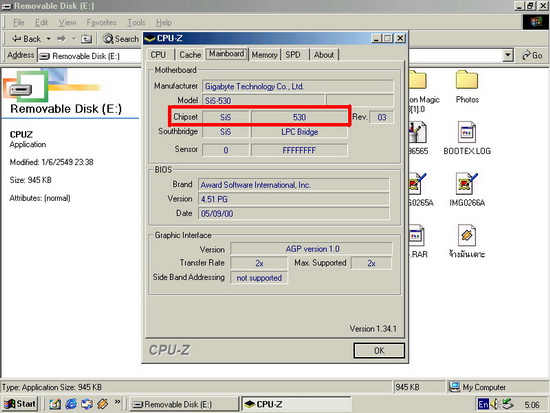Click the Back arrow in Explorer toolbar
550x413 pixels.
26,39
